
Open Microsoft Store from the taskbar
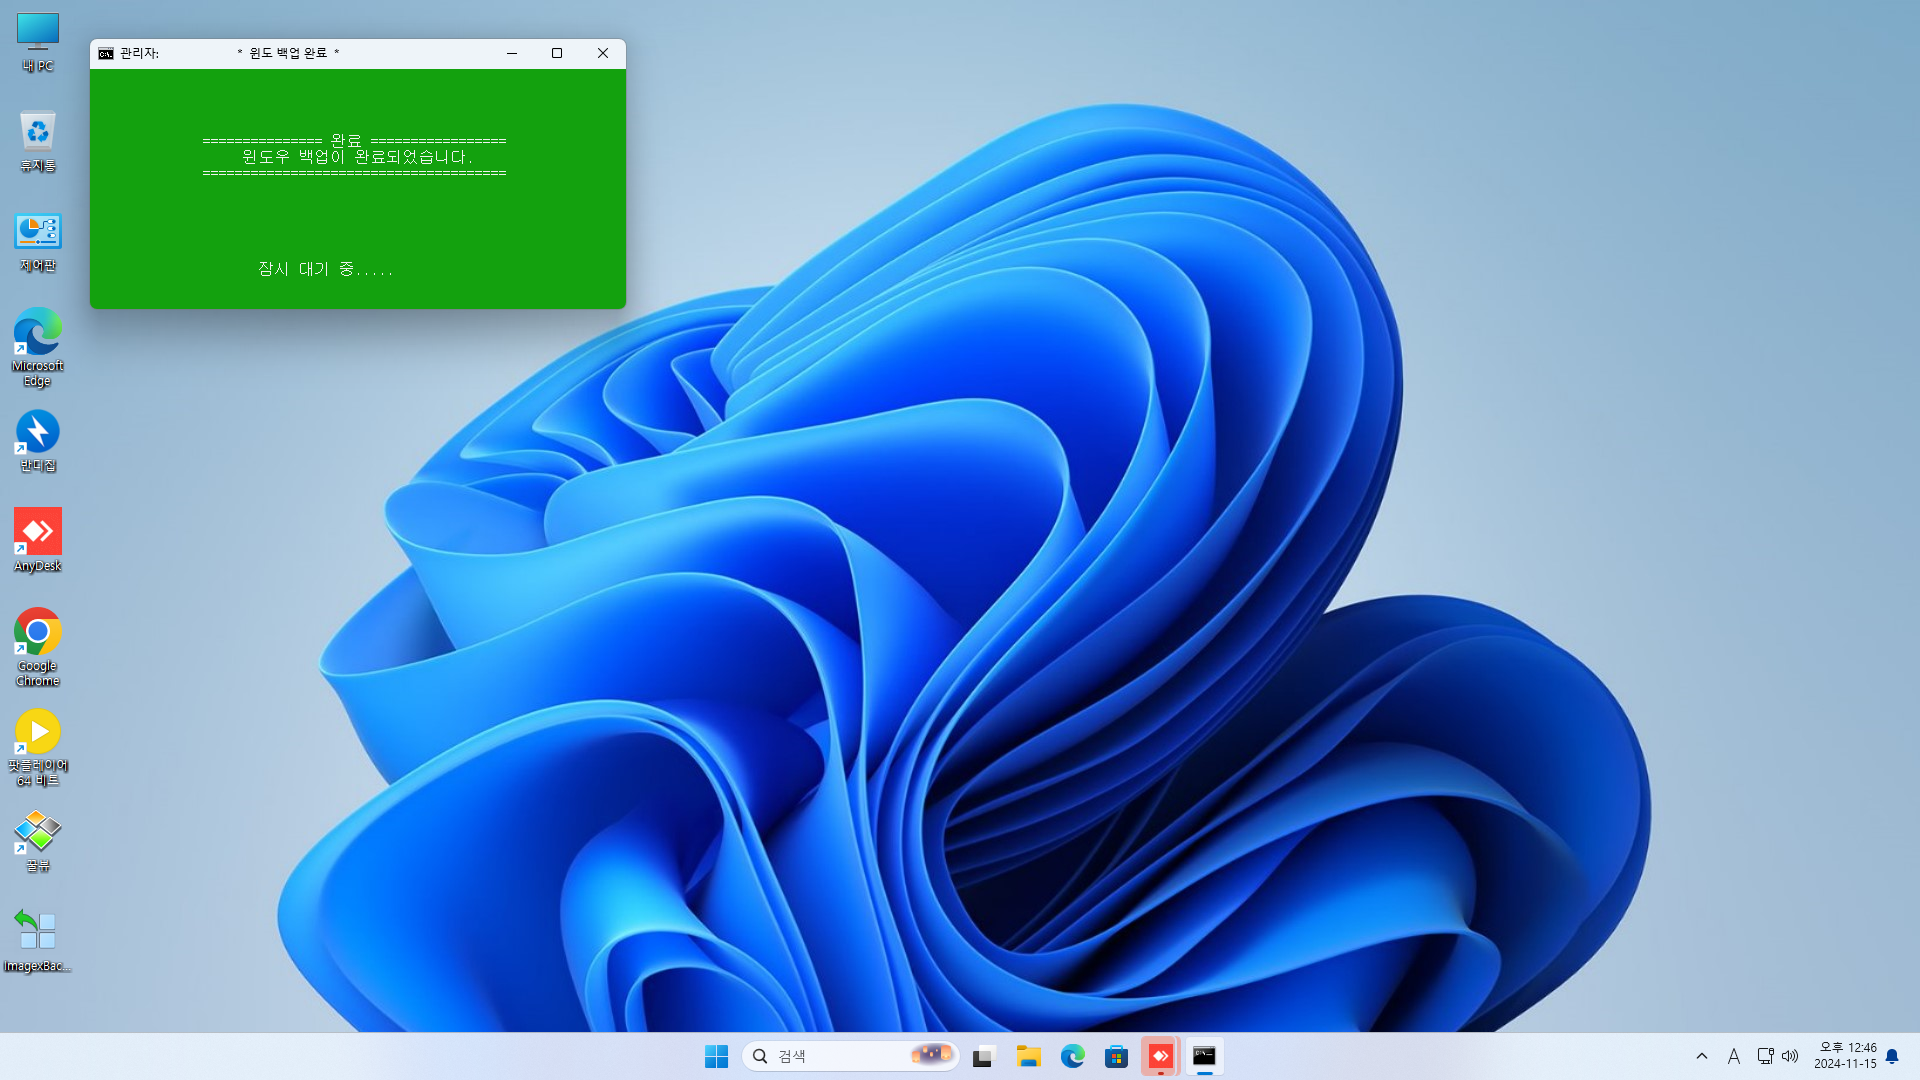tap(1116, 1056)
